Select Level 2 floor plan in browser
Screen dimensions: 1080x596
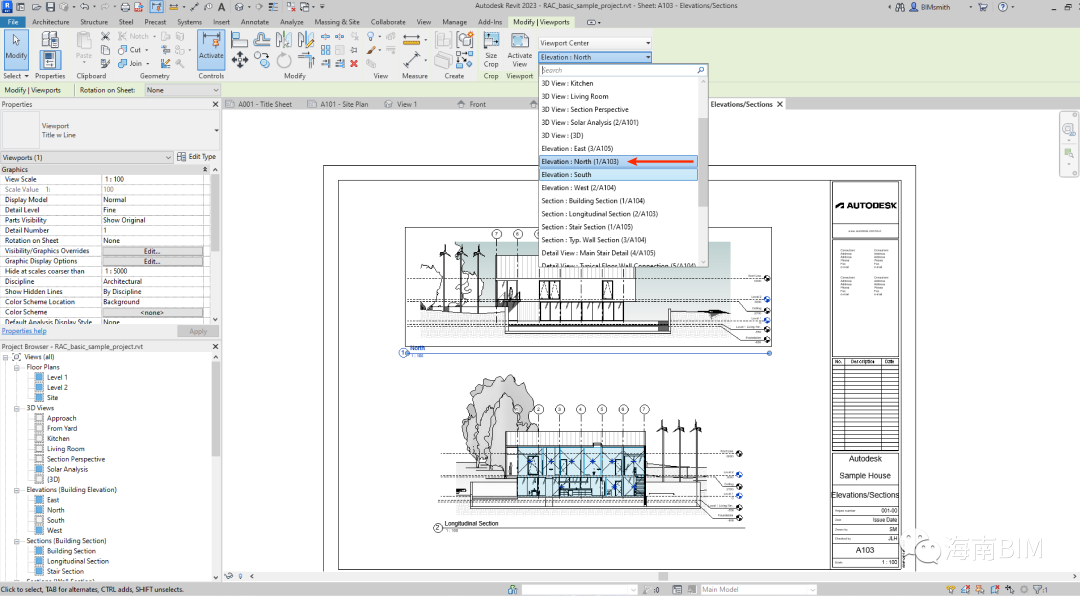coord(57,388)
